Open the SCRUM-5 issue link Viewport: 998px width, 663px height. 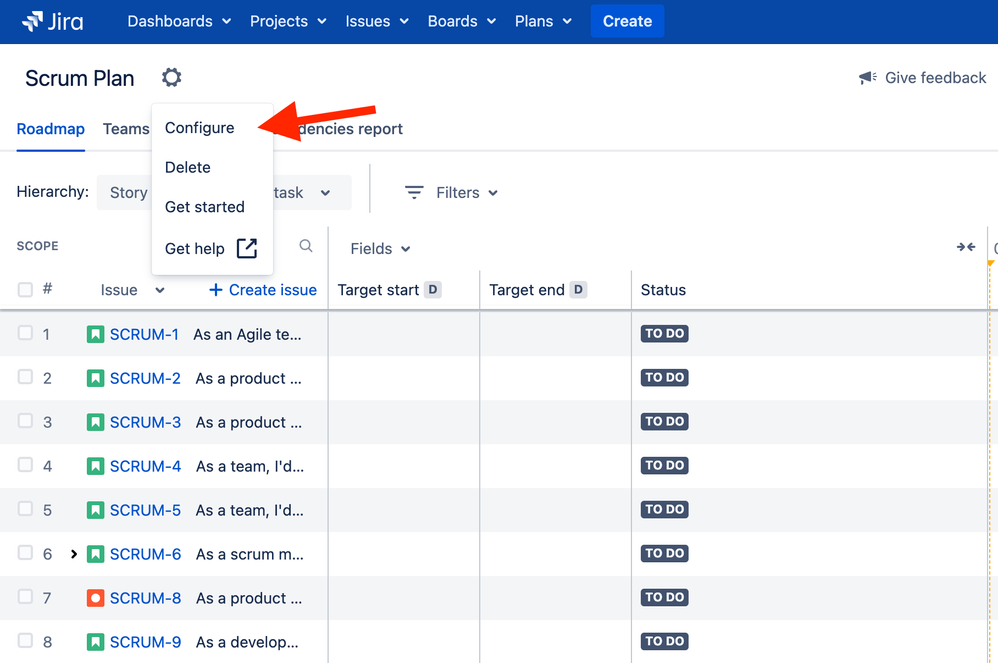point(145,510)
